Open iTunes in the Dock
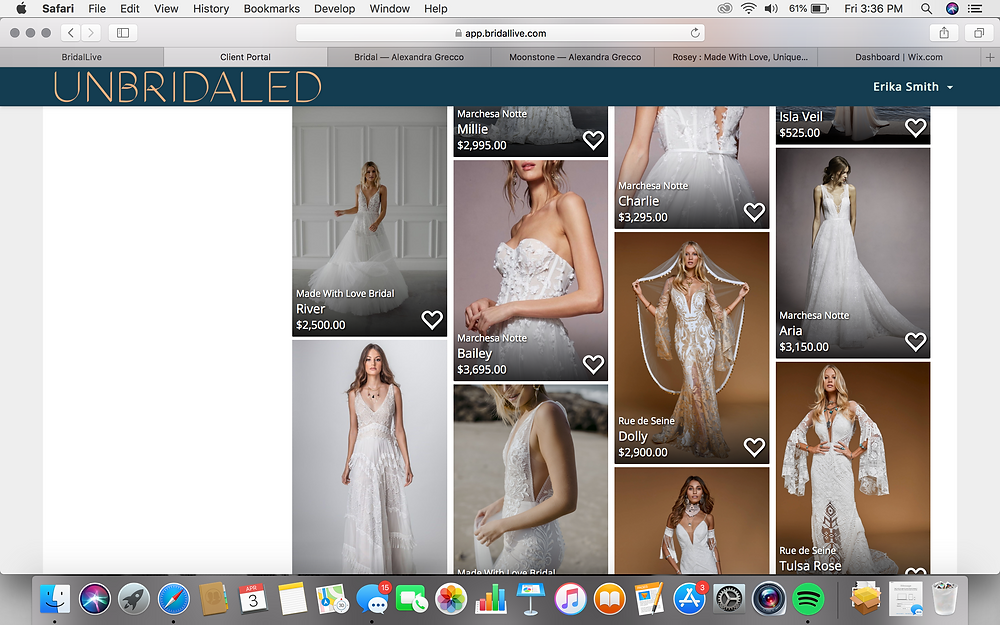Screen dimensions: 1000x625 coord(570,599)
